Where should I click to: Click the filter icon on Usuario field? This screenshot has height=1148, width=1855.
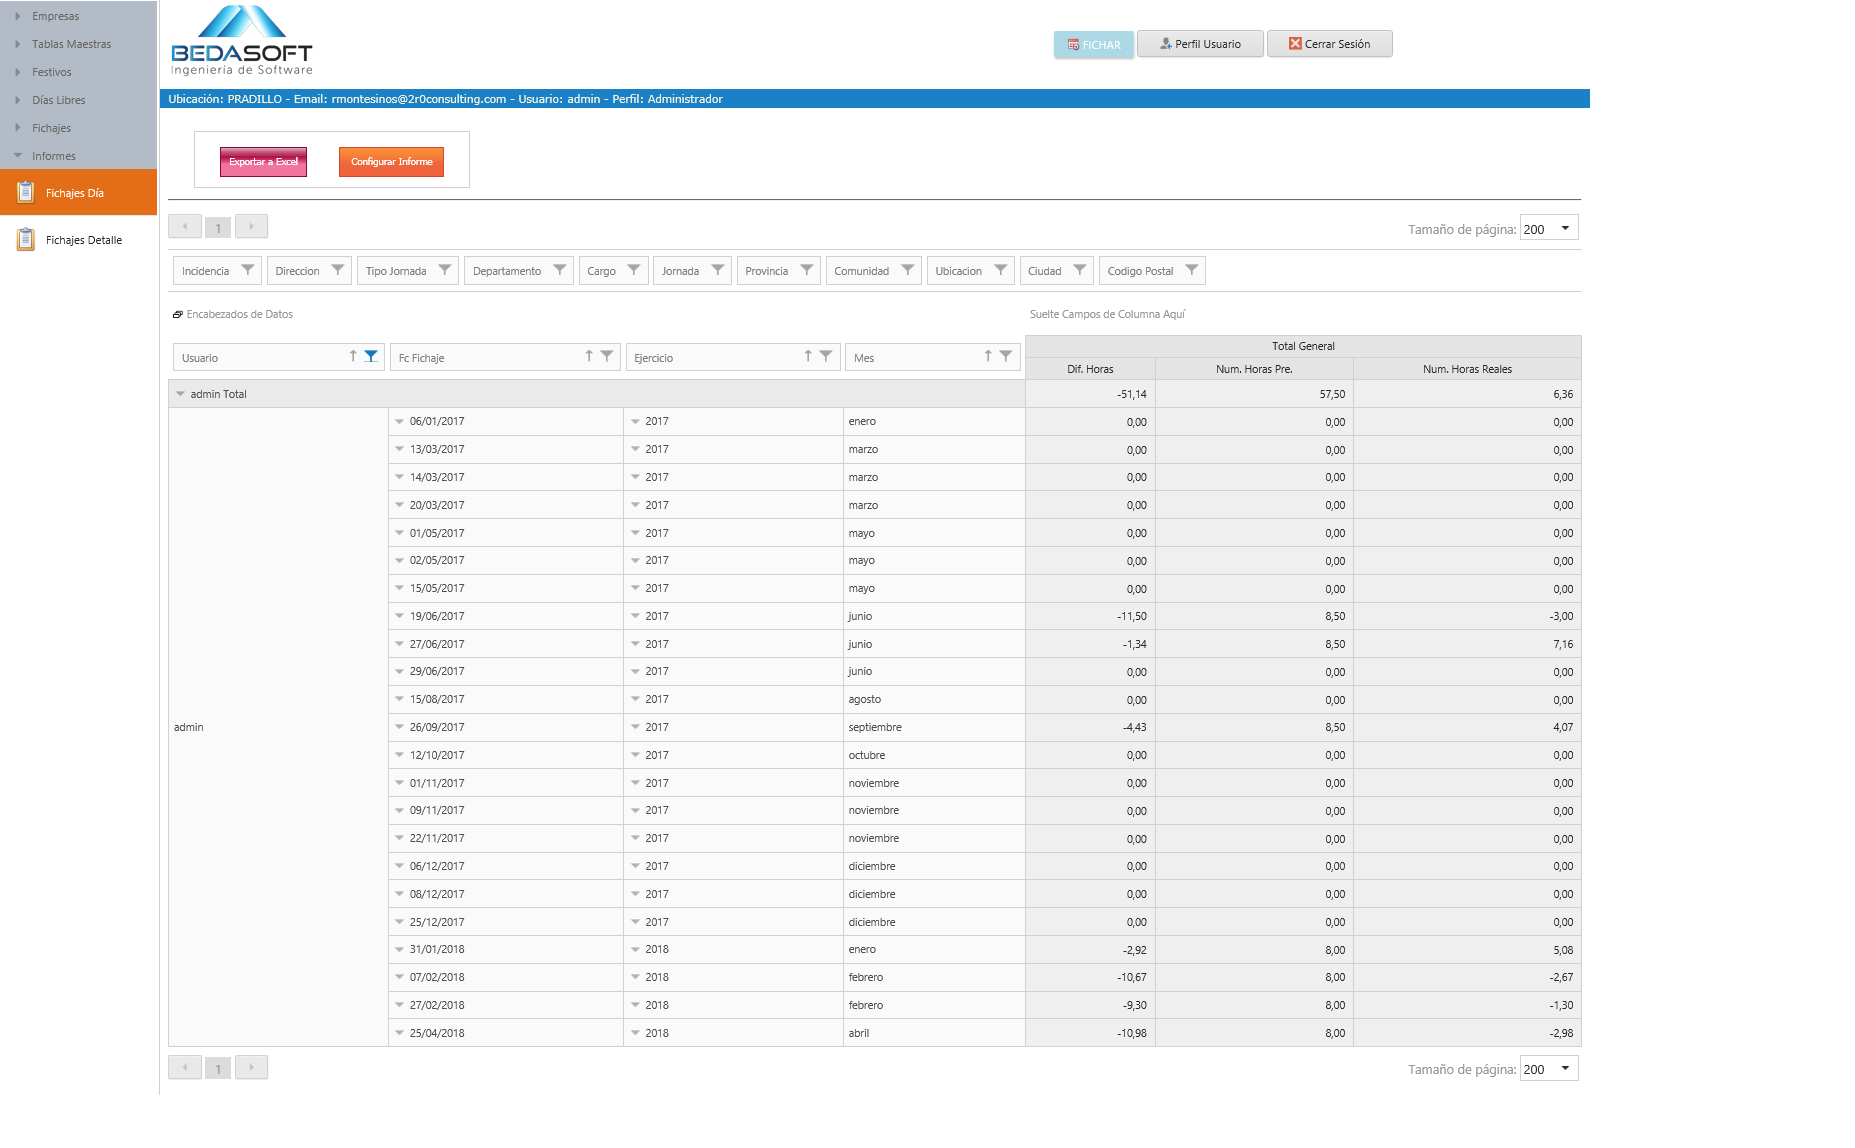click(x=371, y=356)
